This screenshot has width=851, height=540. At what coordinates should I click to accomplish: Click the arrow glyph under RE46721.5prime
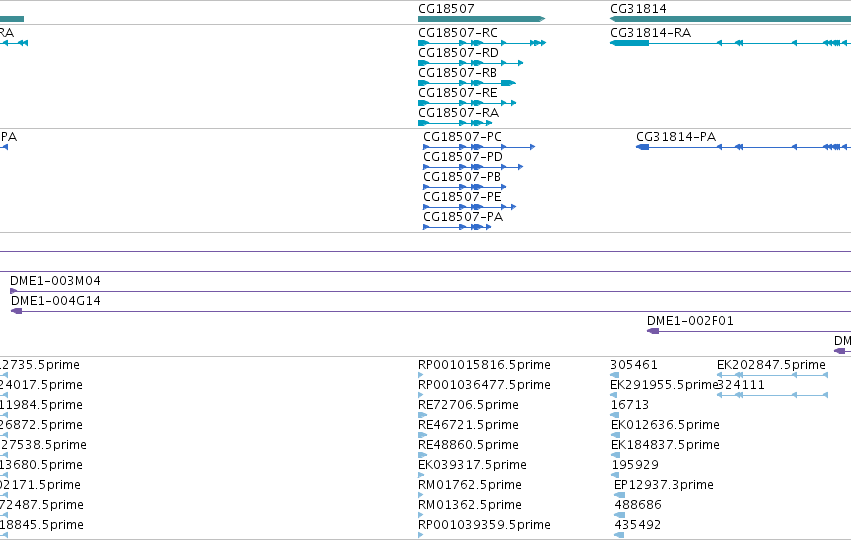point(423,435)
